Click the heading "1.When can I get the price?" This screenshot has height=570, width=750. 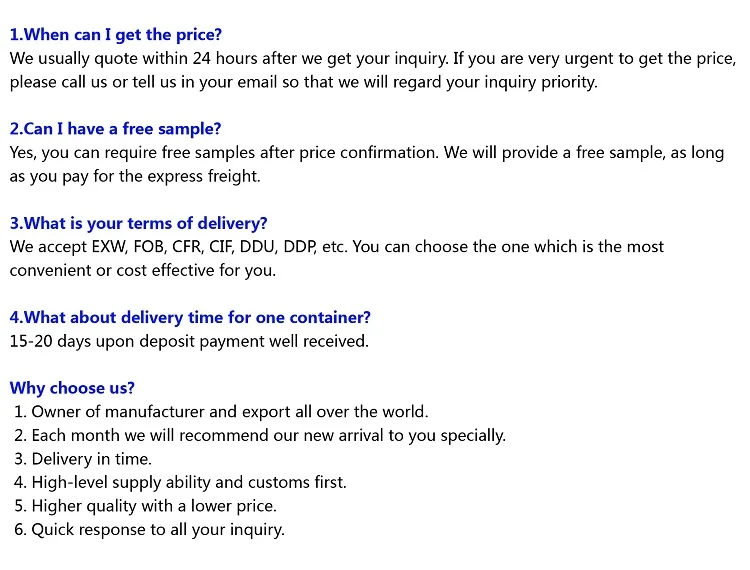click(x=116, y=35)
